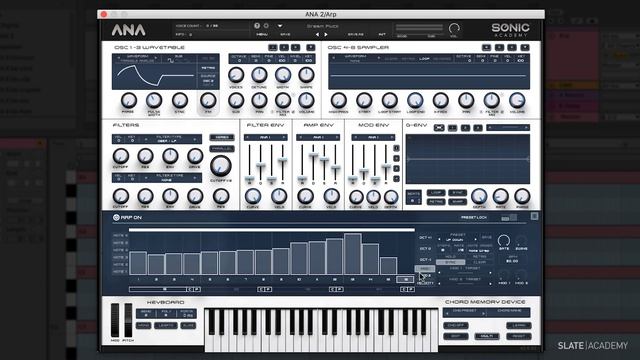Toggle the PRESET LOCK switch

click(x=509, y=218)
